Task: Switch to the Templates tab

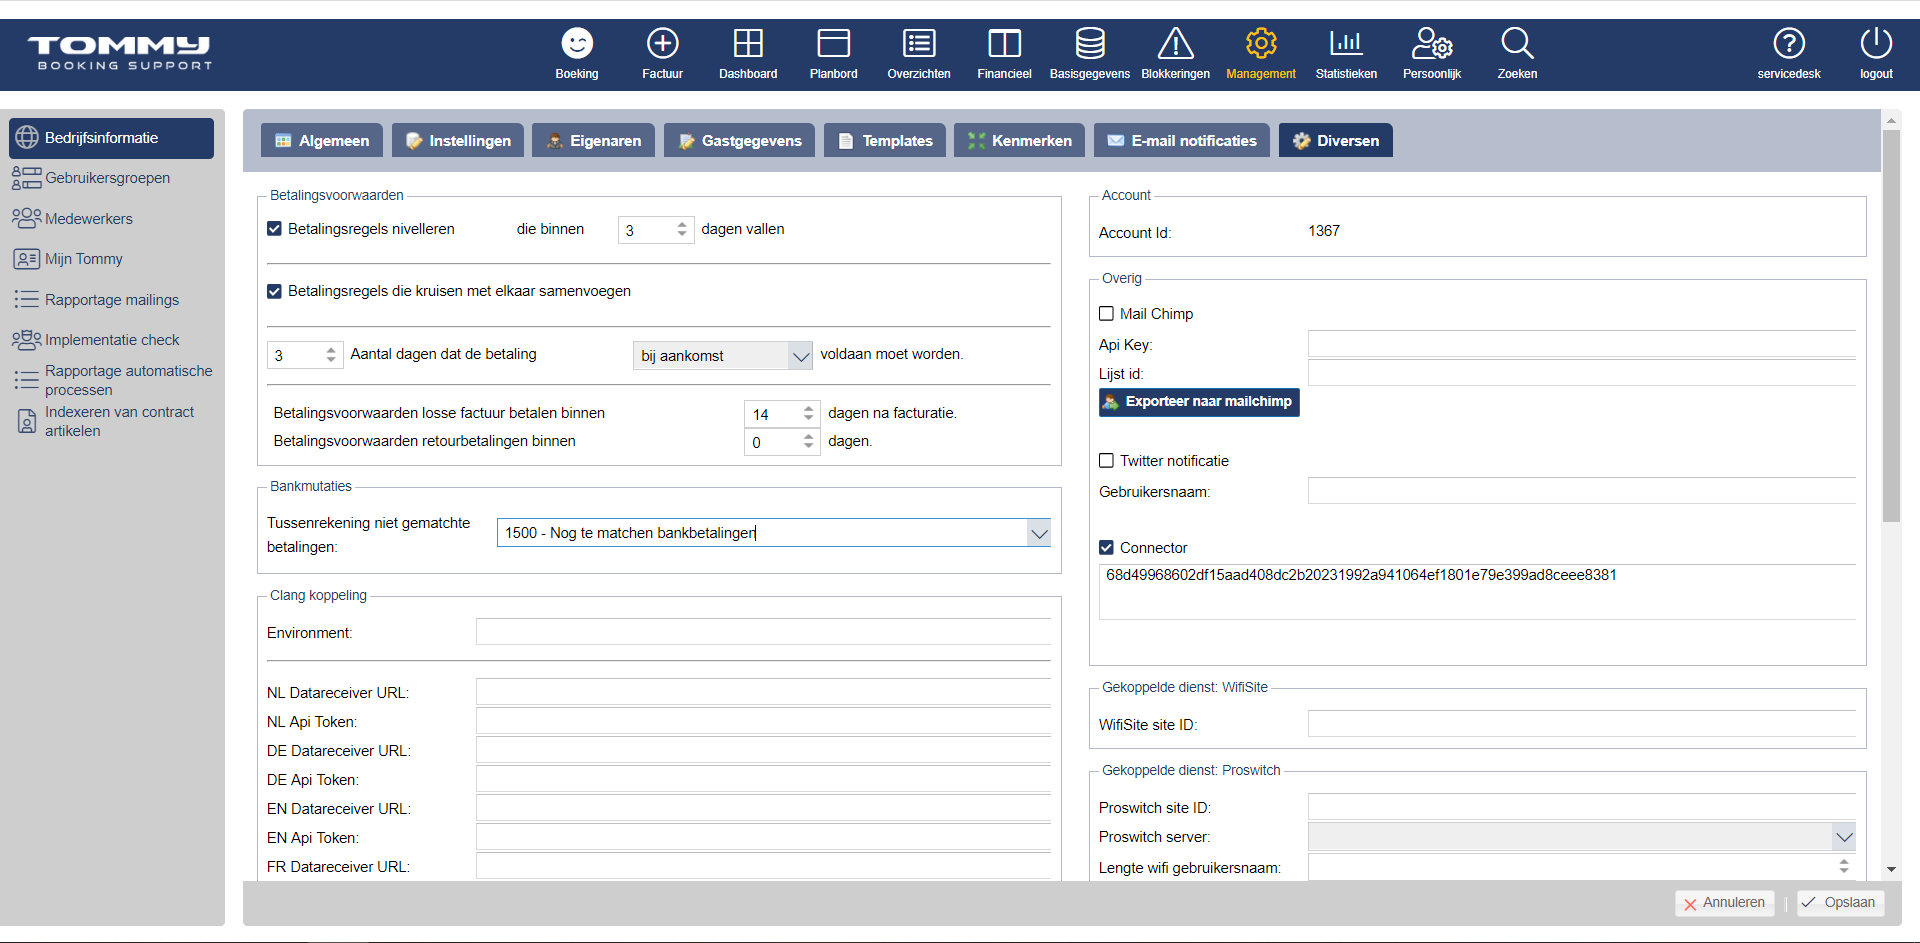Action: point(885,141)
